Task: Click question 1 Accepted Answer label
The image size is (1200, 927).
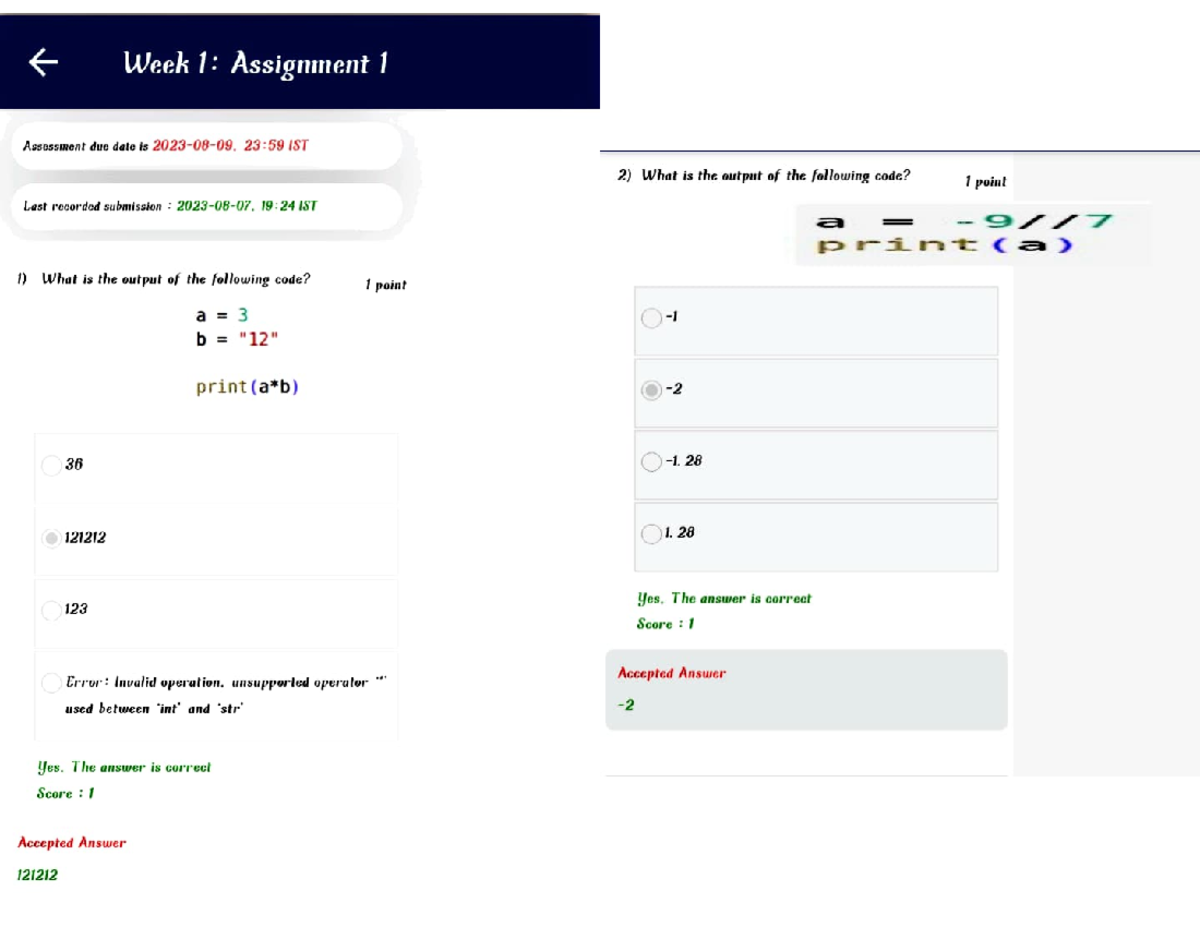Action: (72, 843)
